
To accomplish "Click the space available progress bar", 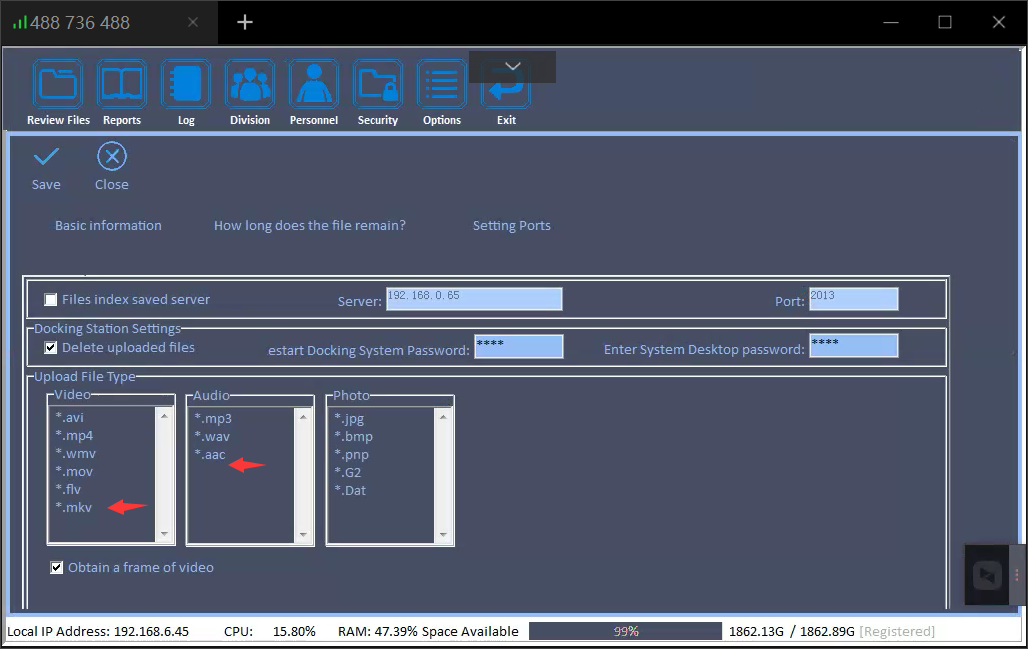I will click(x=625, y=631).
